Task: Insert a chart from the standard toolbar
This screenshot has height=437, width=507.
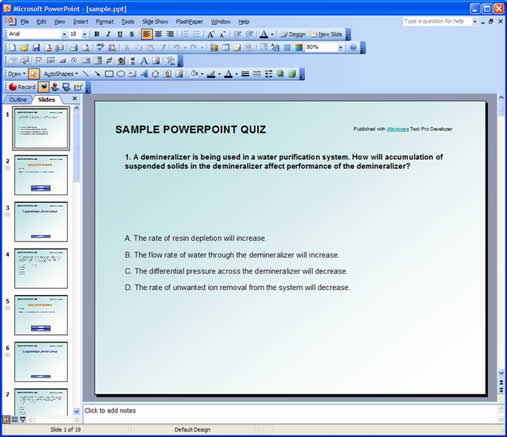Action: pyautogui.click(x=214, y=48)
